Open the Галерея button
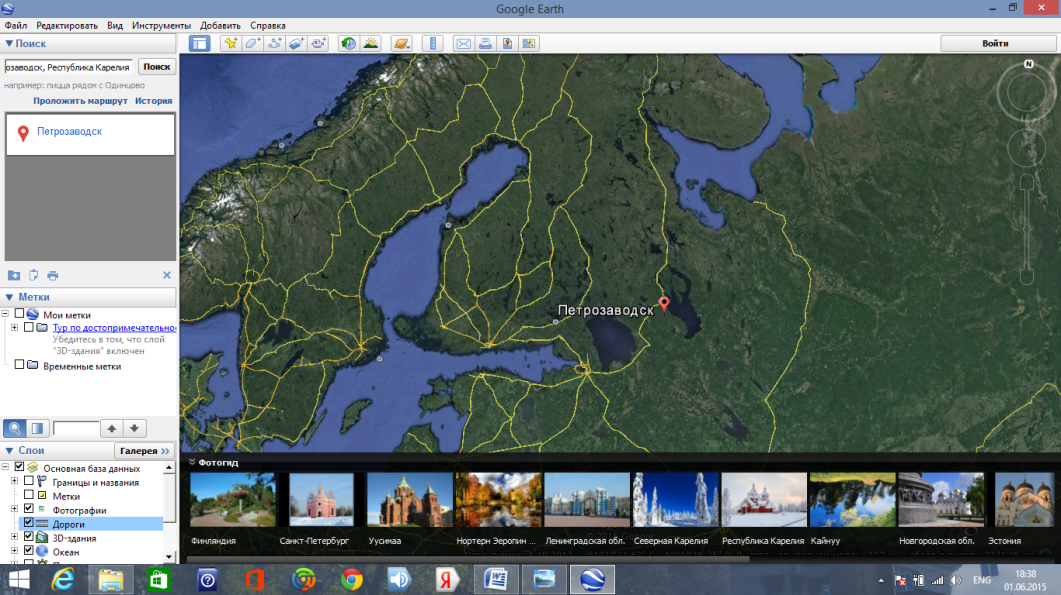The height and width of the screenshot is (595, 1061). tap(145, 451)
